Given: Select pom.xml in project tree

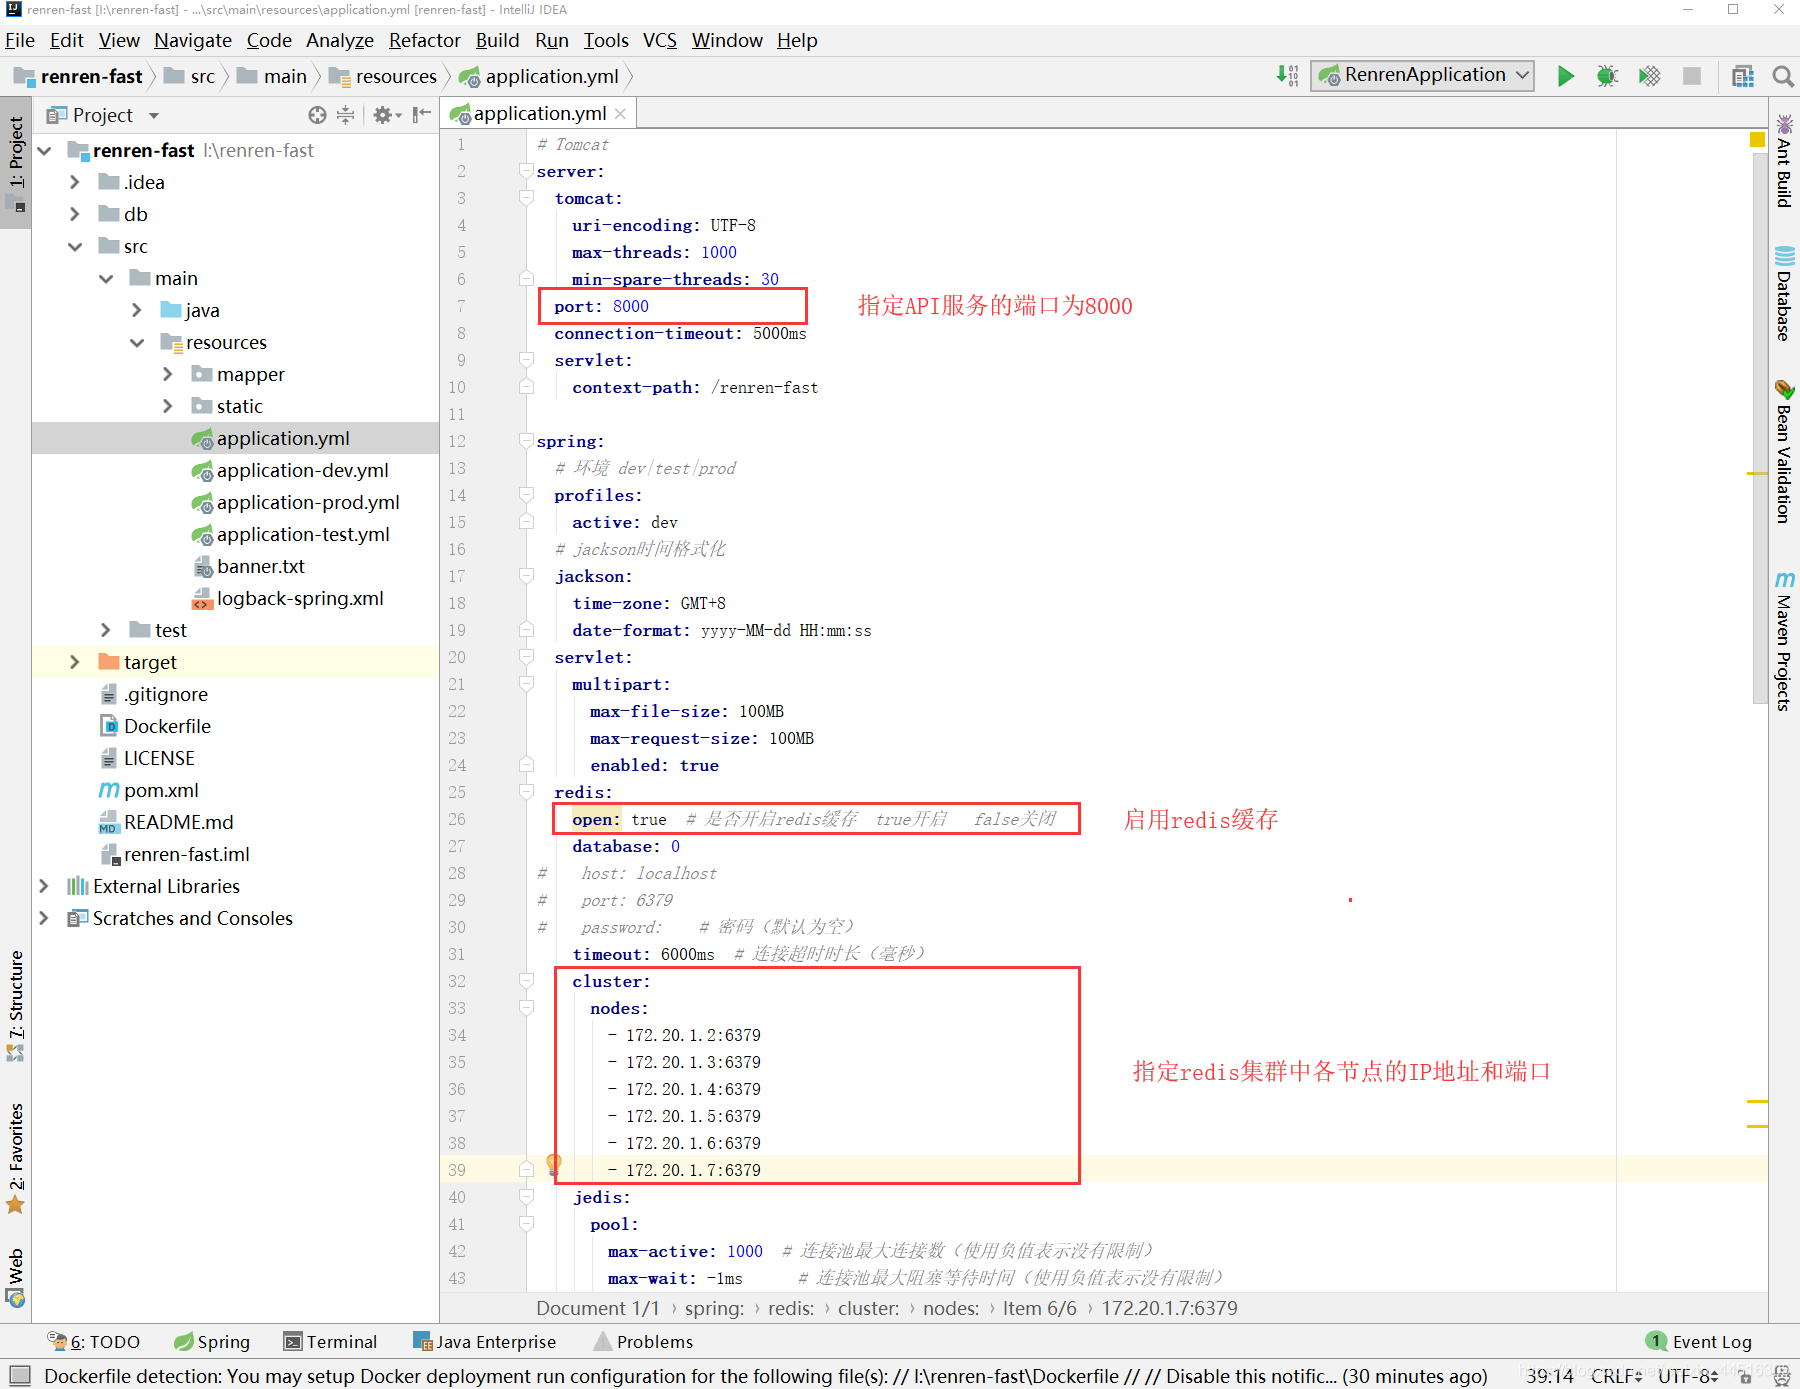Looking at the screenshot, I should click(161, 791).
